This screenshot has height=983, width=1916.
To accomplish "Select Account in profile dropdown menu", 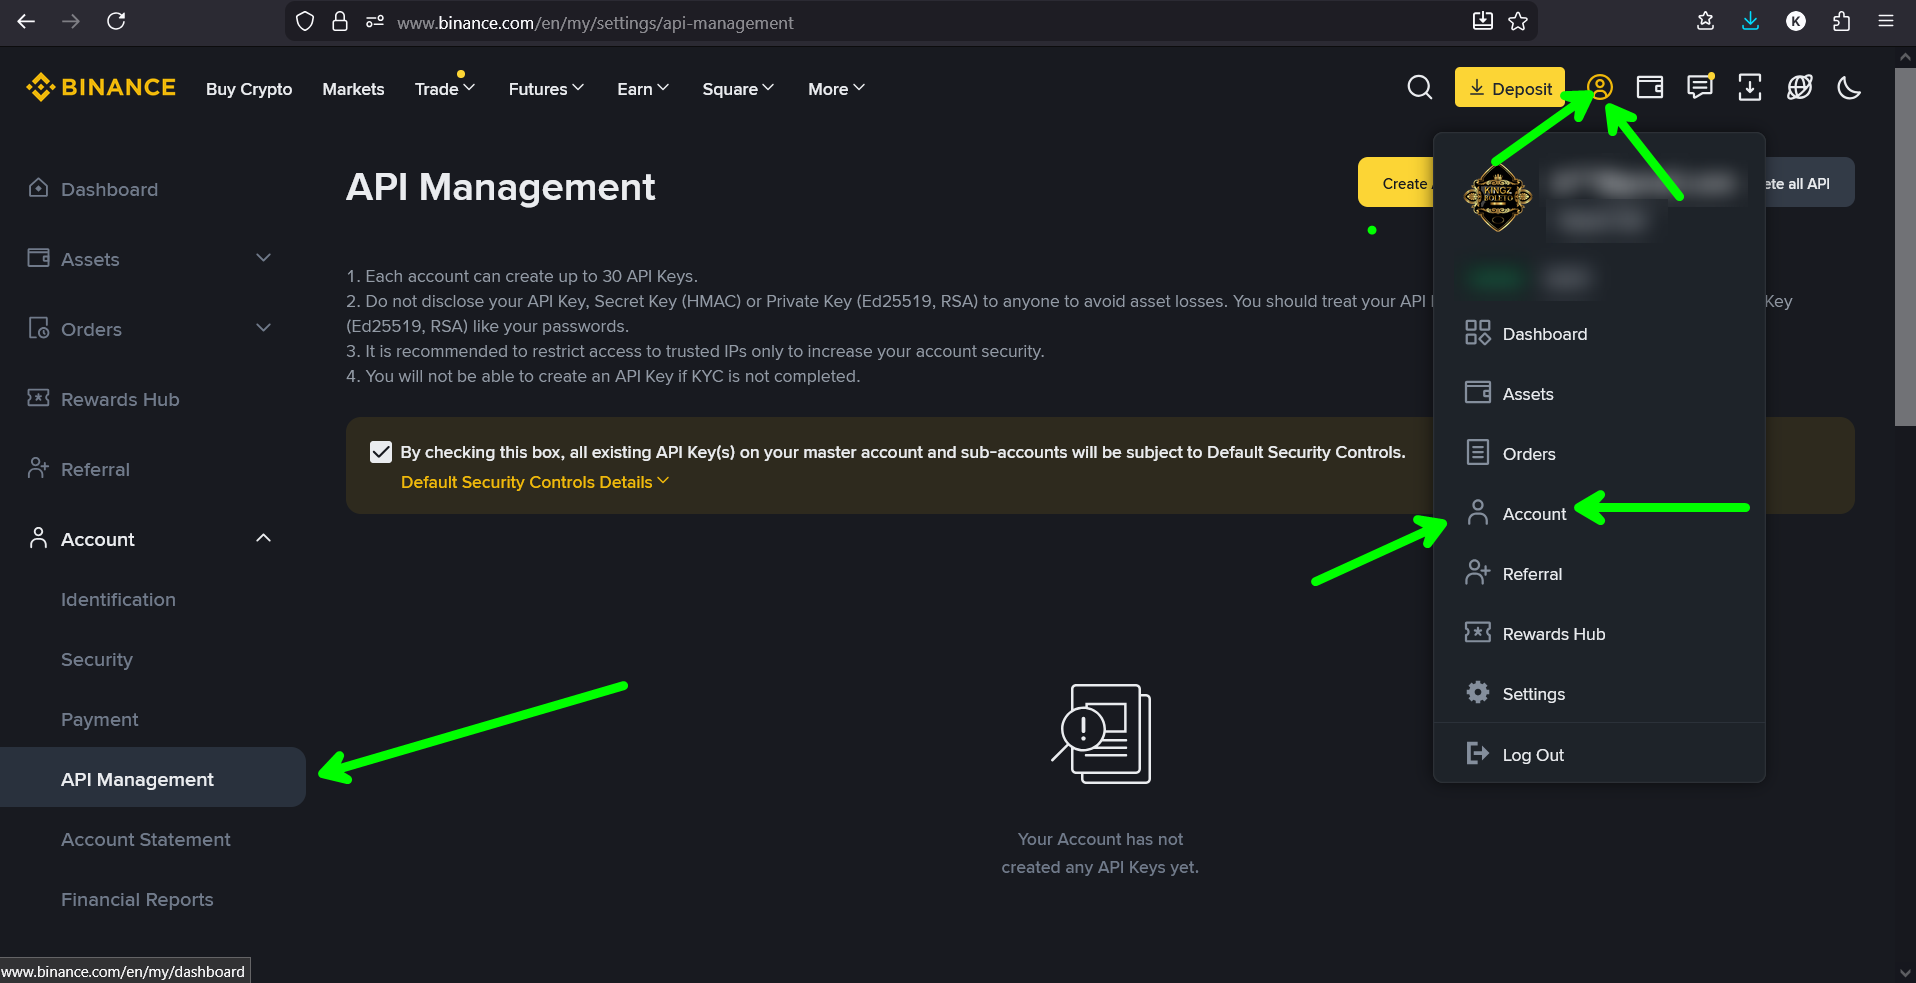I will point(1599,514).
